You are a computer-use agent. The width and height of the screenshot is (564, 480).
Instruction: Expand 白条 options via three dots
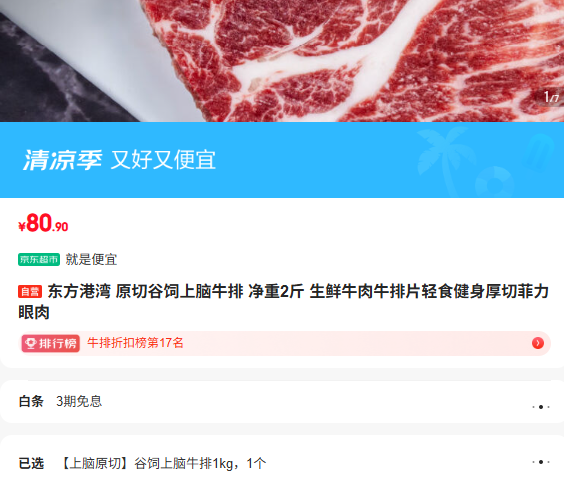tap(541, 407)
